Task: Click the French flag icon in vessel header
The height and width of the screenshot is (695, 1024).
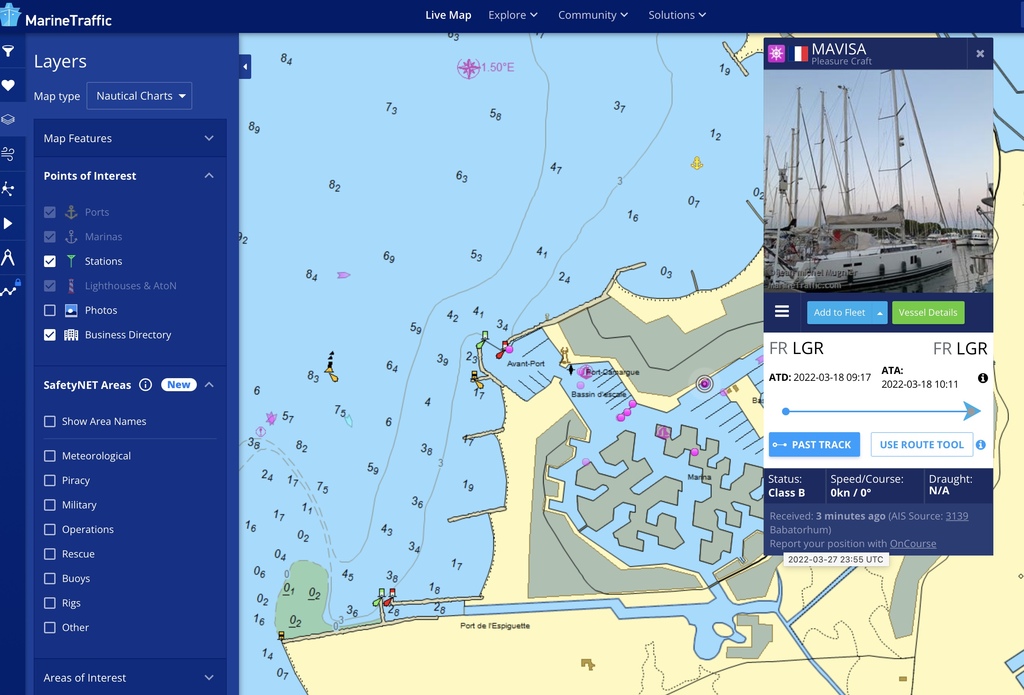Action: point(798,54)
